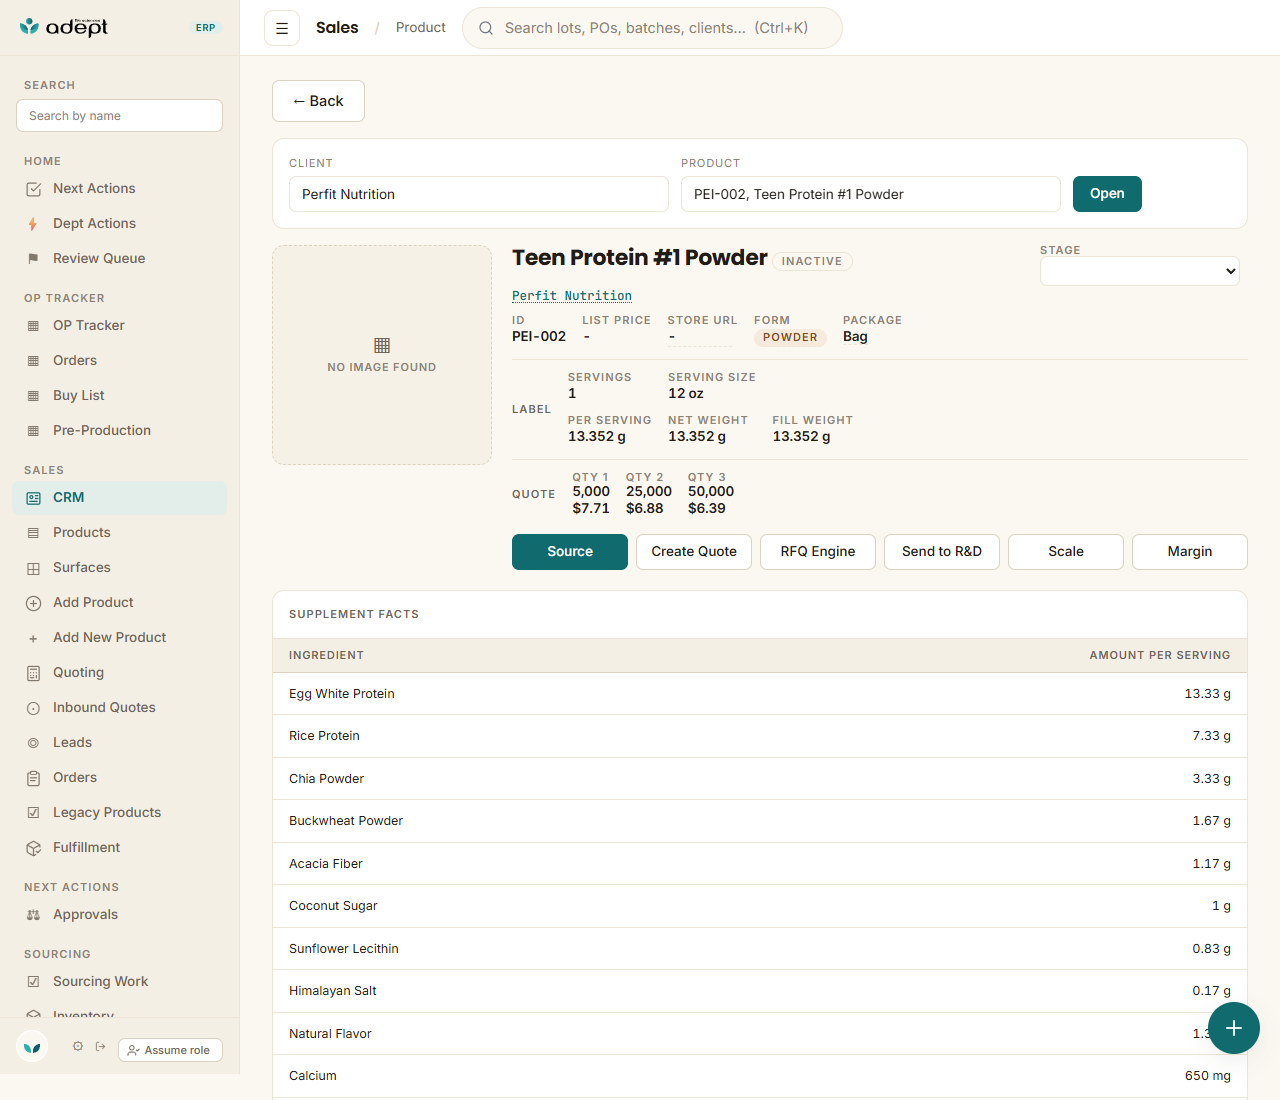
Task: Open settings gear in sidebar footer
Action: click(78, 1046)
